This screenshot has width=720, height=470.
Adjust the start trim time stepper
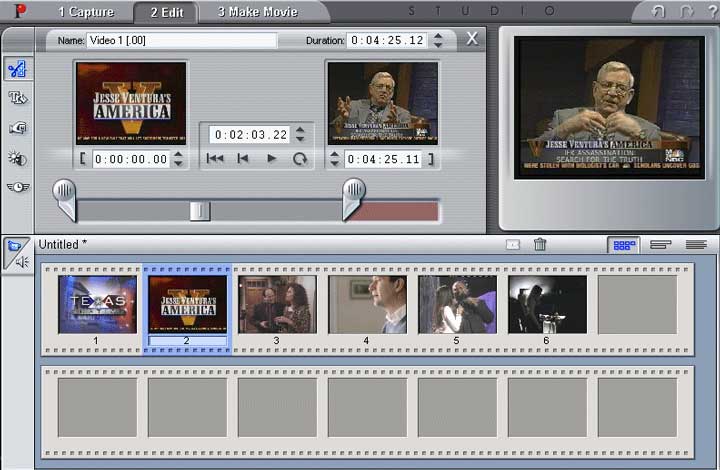coord(178,159)
